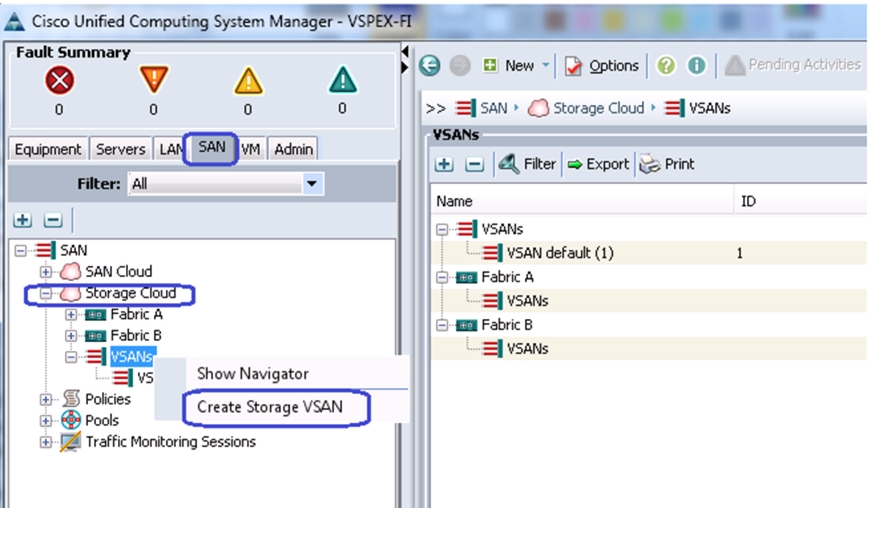Print the VSANs table
870x550 pixels.
point(667,164)
